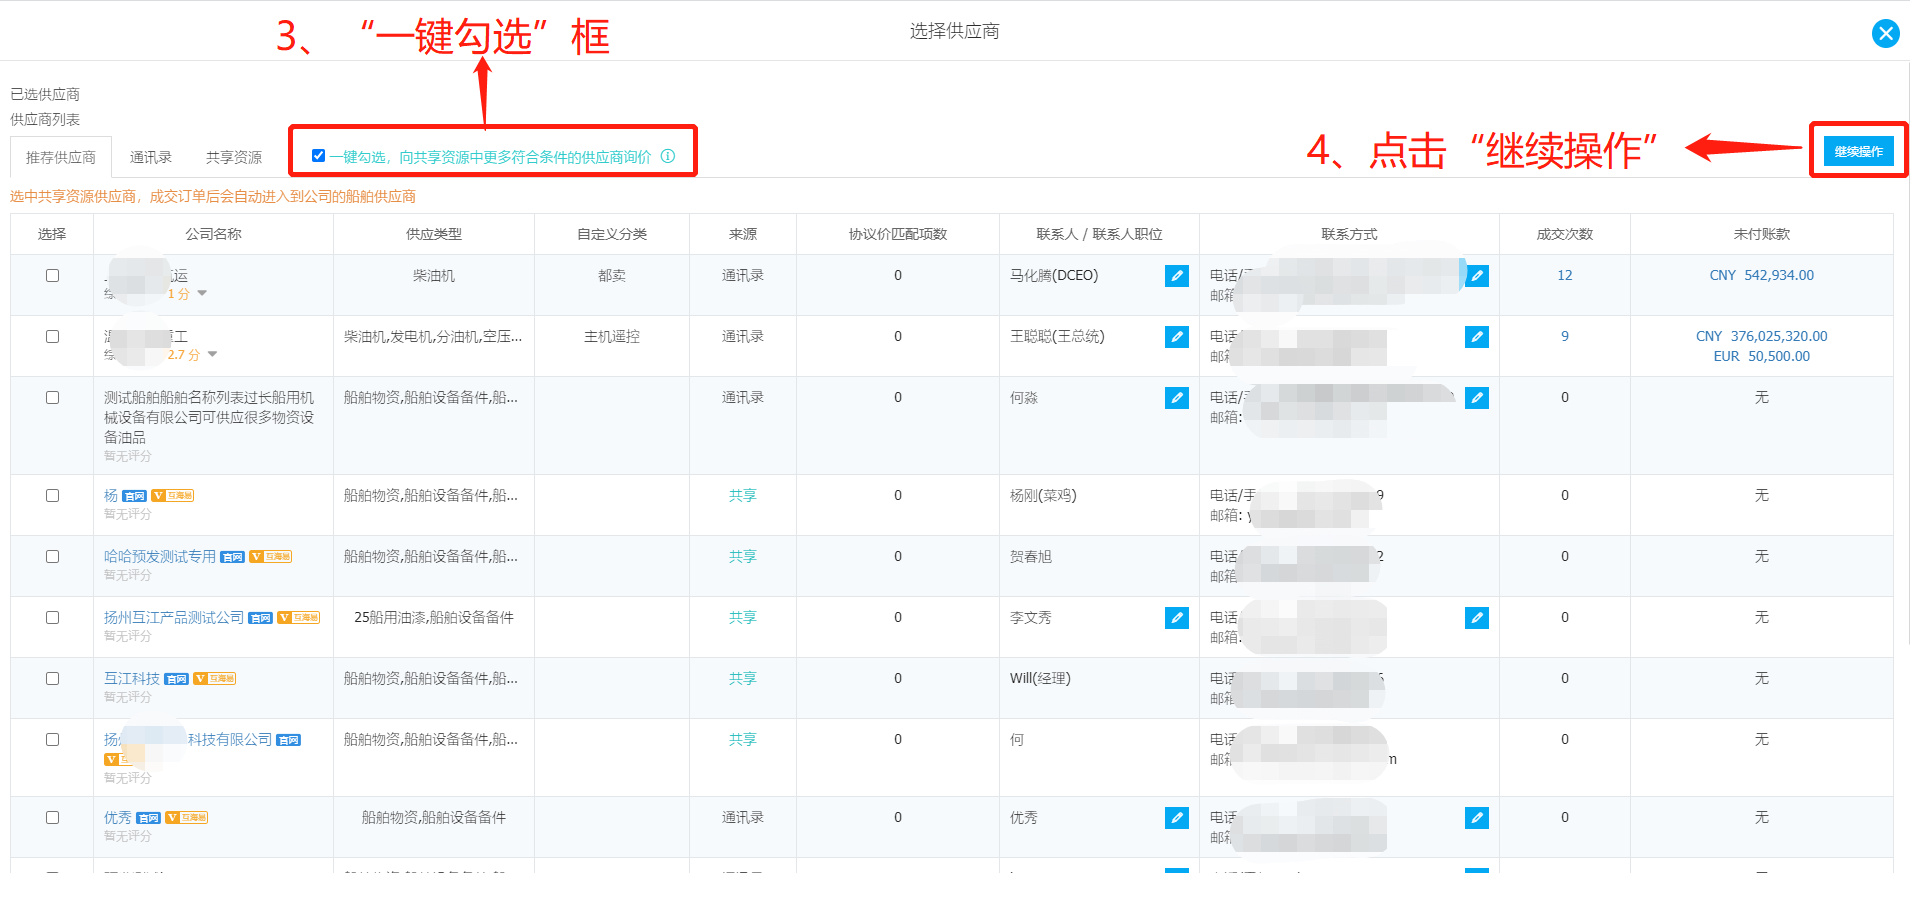
Task: Click 成交次数 column header
Action: pos(1565,234)
